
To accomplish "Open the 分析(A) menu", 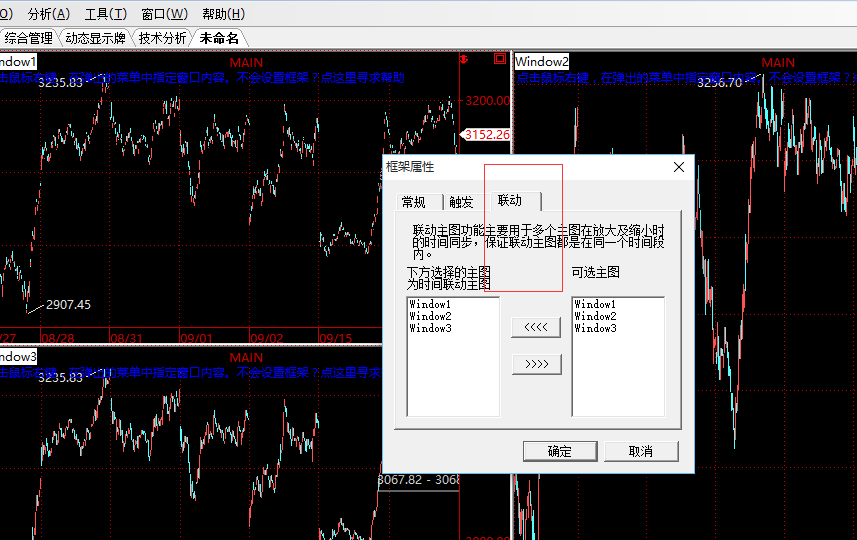I will [x=49, y=14].
